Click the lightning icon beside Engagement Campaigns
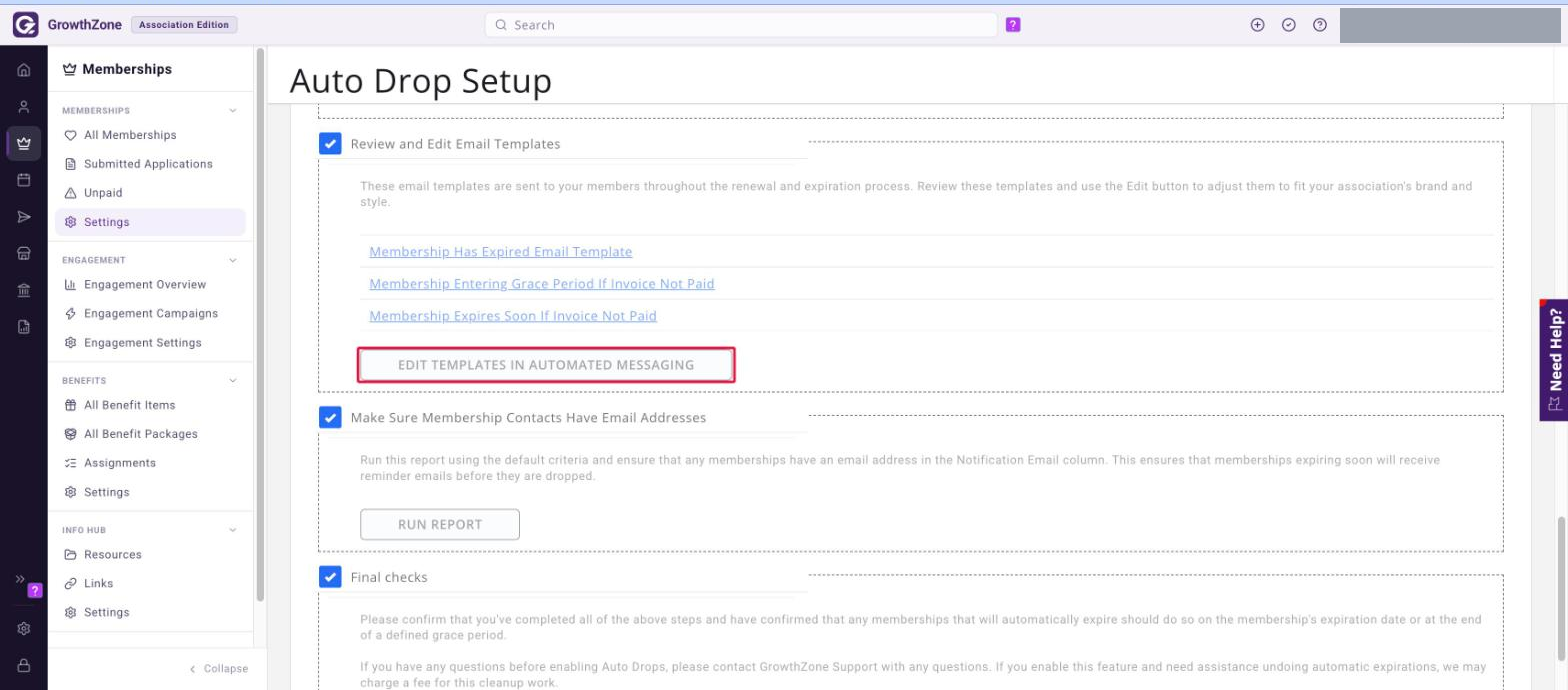 (x=70, y=314)
